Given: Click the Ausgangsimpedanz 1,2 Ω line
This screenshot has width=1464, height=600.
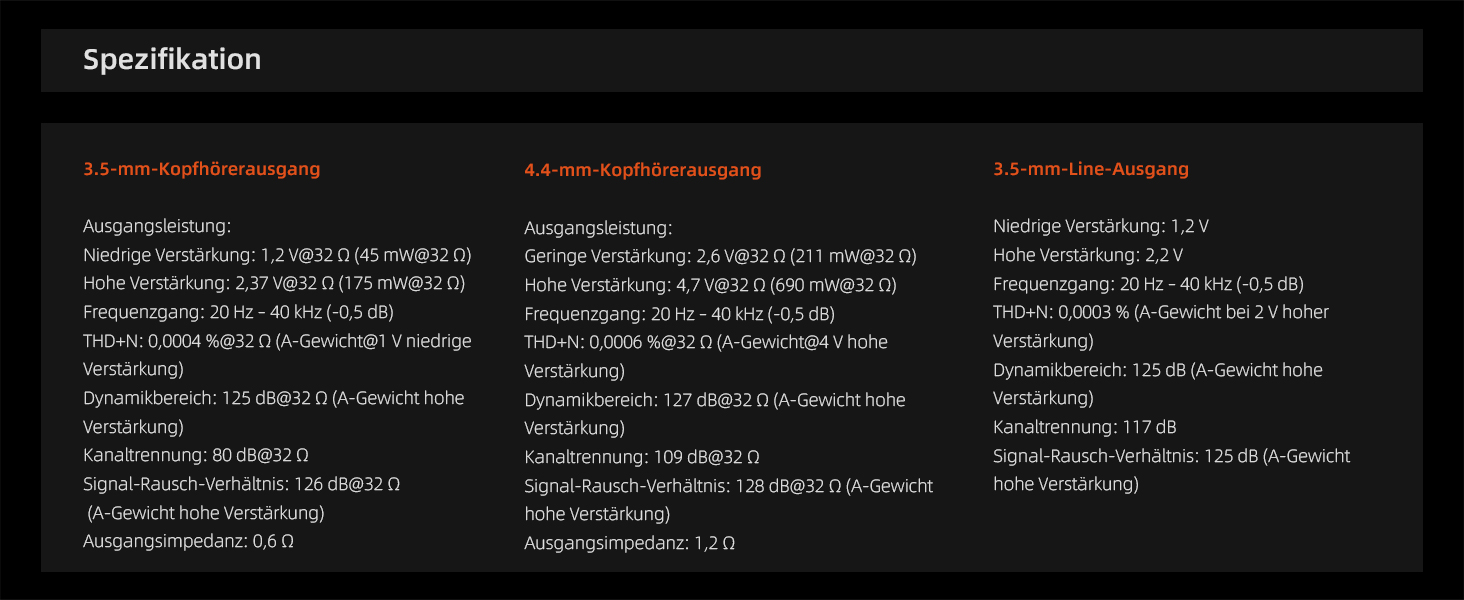Looking at the screenshot, I should (x=629, y=544).
